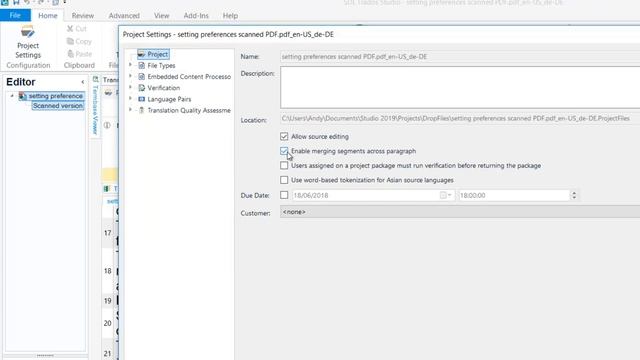Switch to the Add-Ins ribbon tab
This screenshot has width=640, height=360.
click(x=196, y=16)
